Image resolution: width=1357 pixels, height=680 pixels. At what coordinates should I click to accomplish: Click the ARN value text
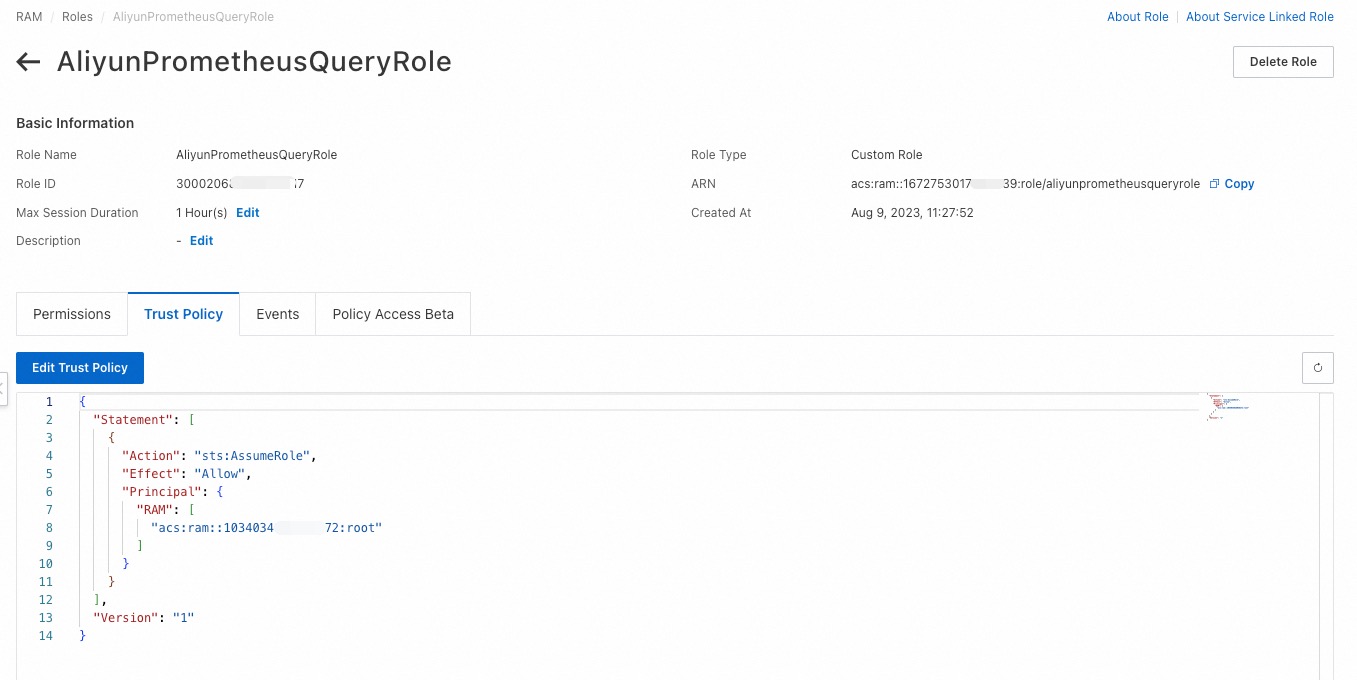click(1025, 184)
